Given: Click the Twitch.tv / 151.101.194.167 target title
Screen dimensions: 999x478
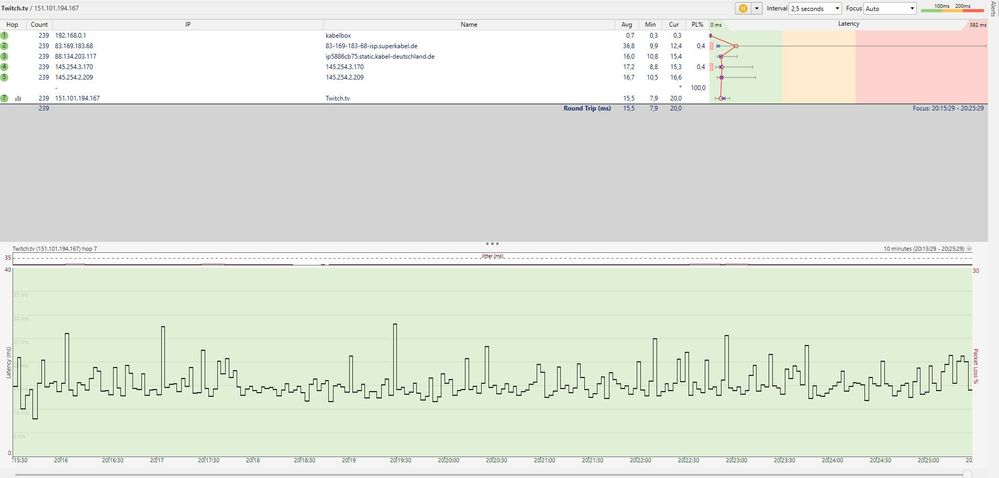Looking at the screenshot, I should pyautogui.click(x=40, y=8).
